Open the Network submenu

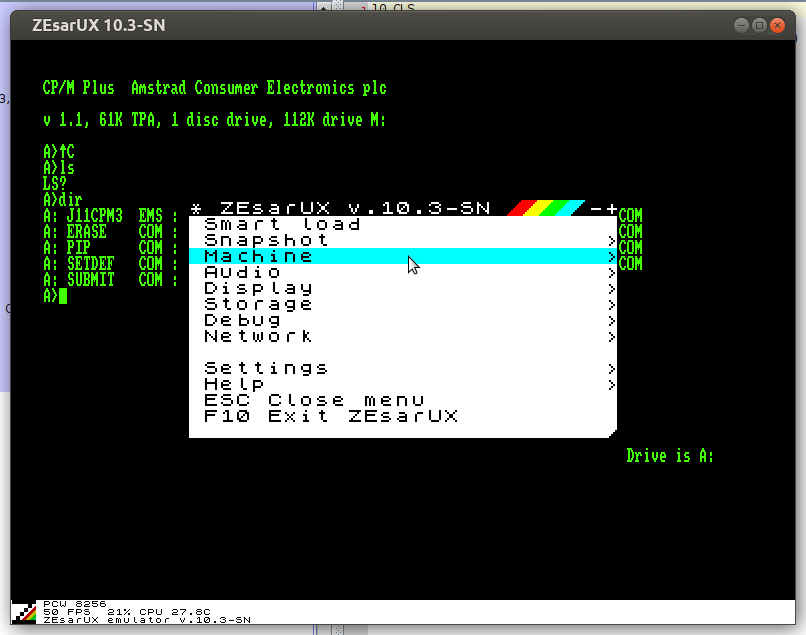click(402, 336)
